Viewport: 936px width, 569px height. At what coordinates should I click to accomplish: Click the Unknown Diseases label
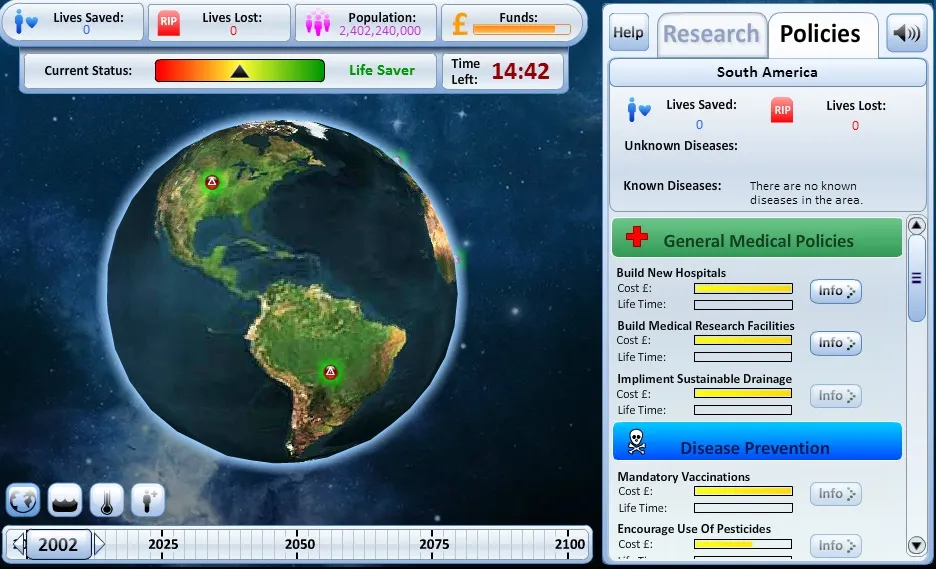[x=681, y=146]
